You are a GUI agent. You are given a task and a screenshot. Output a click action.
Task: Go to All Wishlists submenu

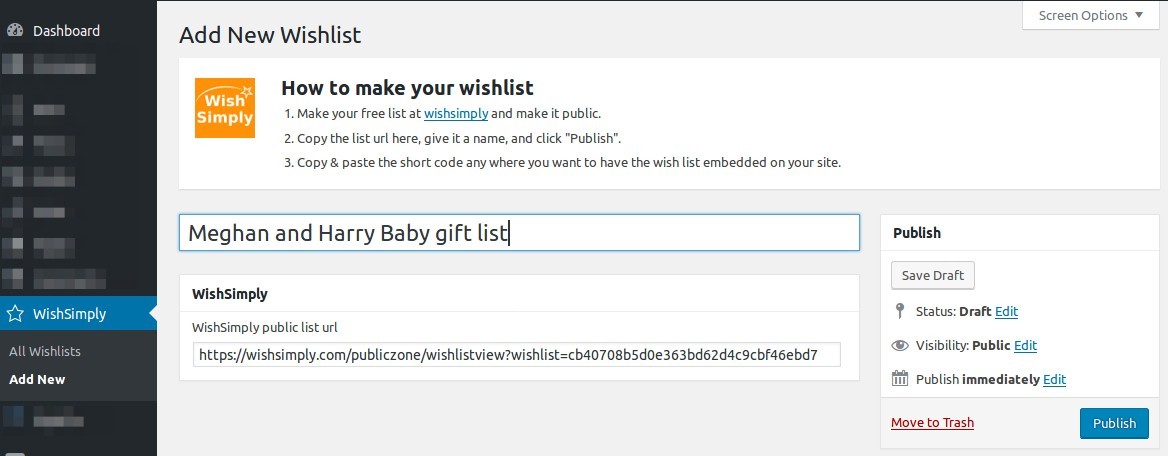pos(45,351)
